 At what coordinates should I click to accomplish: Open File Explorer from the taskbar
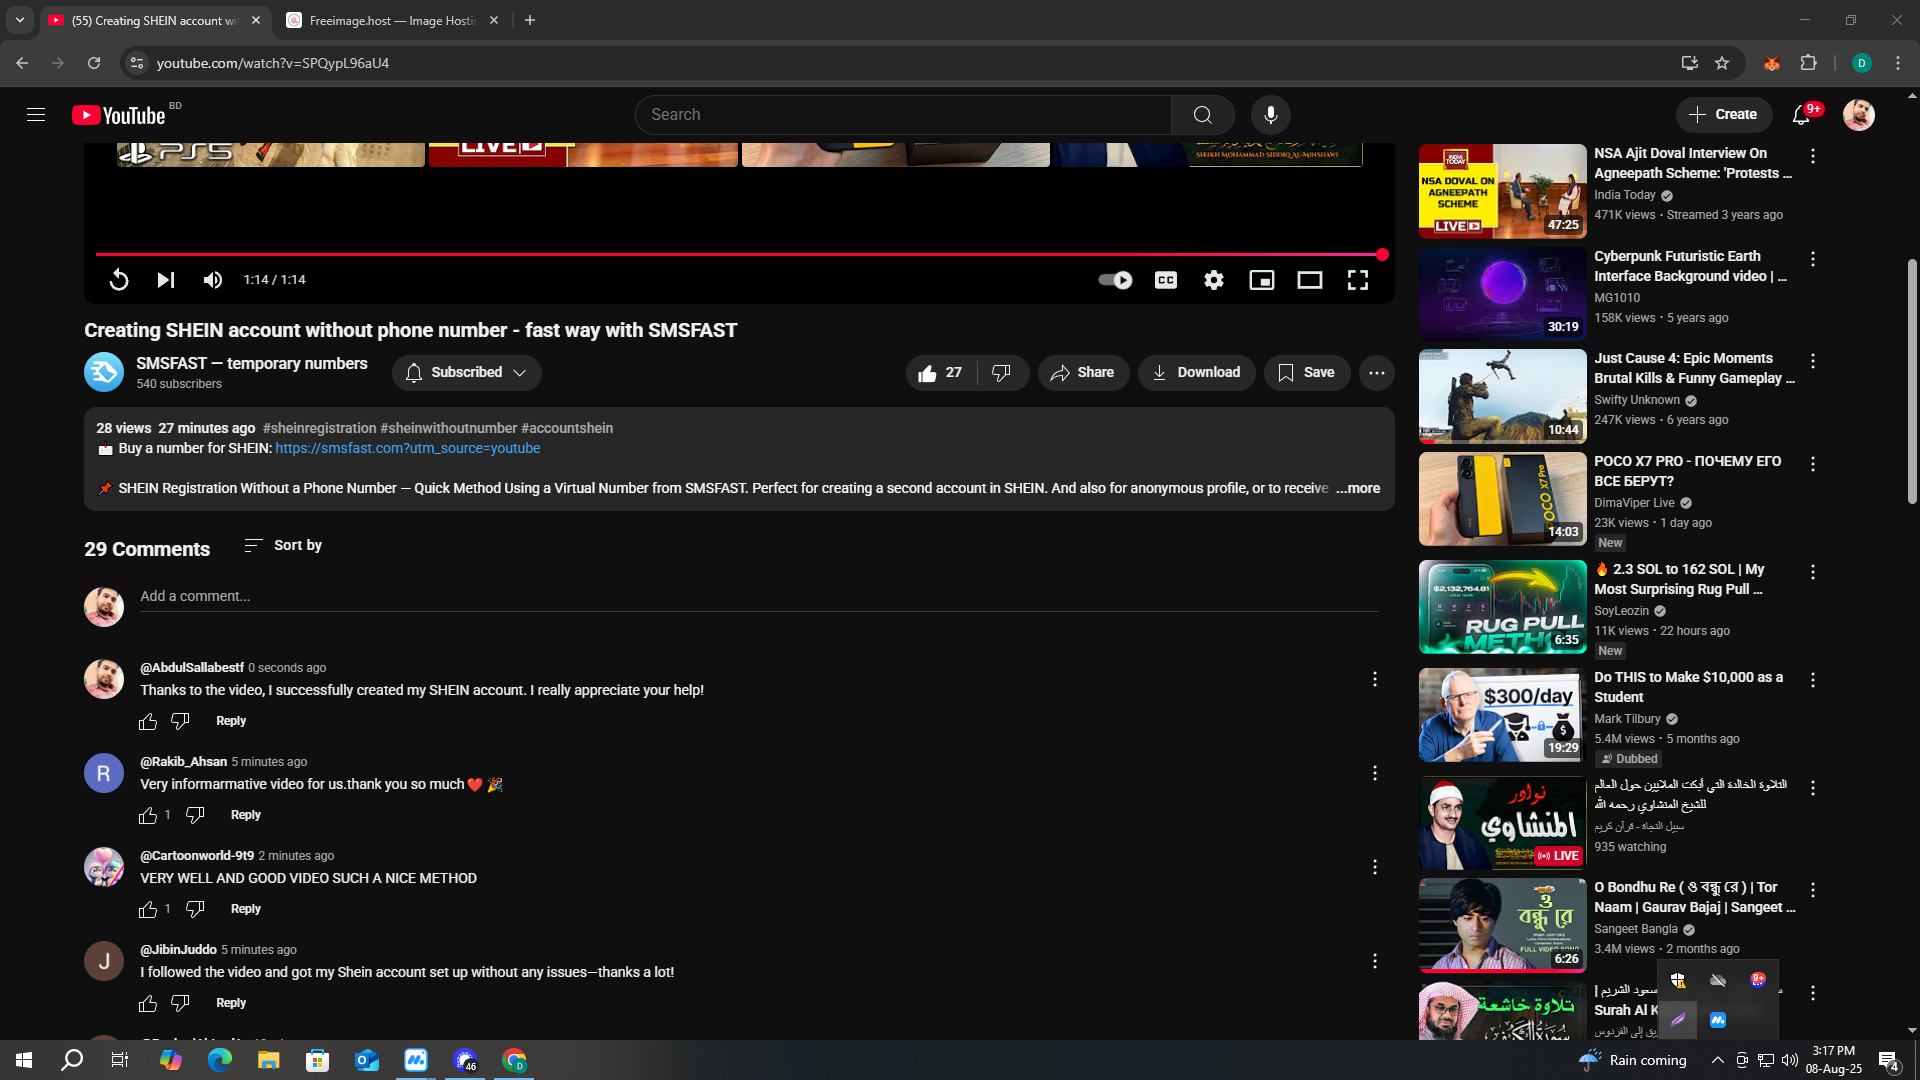pos(269,1060)
